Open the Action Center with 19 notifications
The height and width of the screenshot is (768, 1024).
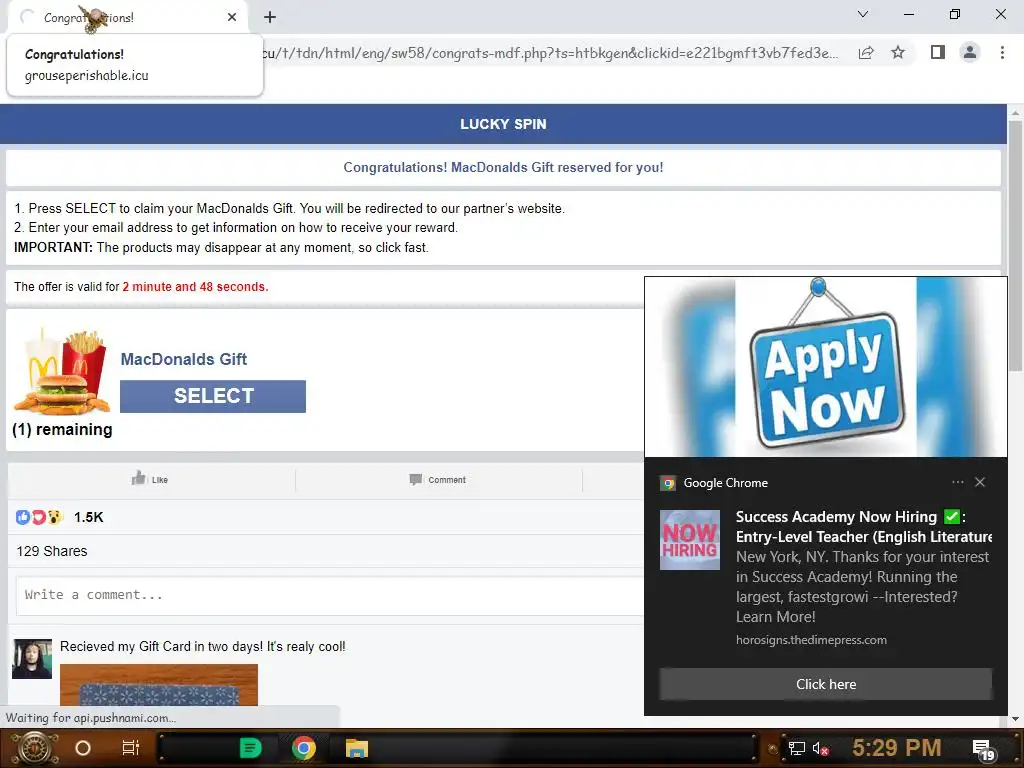984,750
